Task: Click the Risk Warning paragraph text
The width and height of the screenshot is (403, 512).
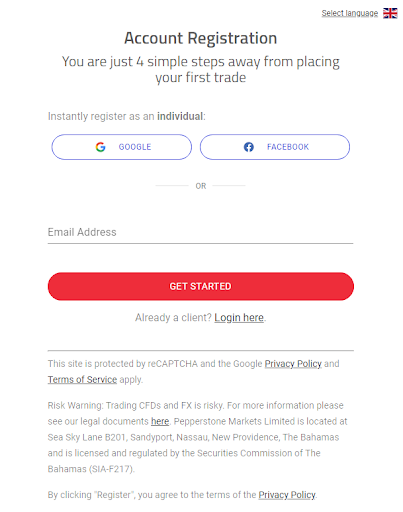Action: 197,437
